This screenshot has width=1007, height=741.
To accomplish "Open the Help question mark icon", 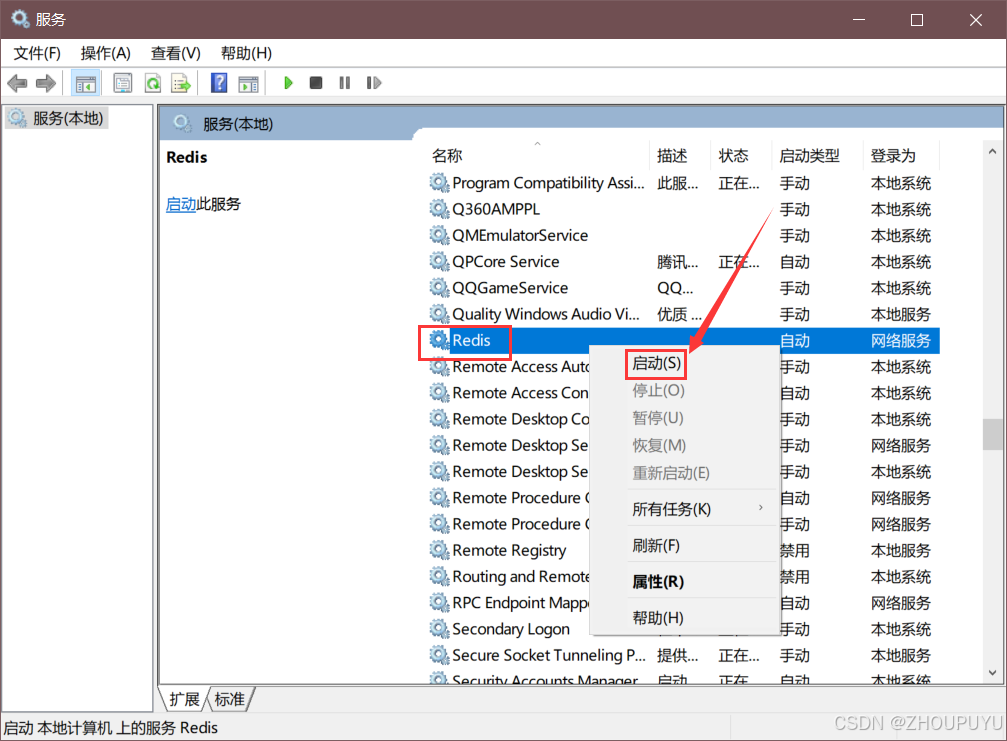I will click(x=219, y=83).
